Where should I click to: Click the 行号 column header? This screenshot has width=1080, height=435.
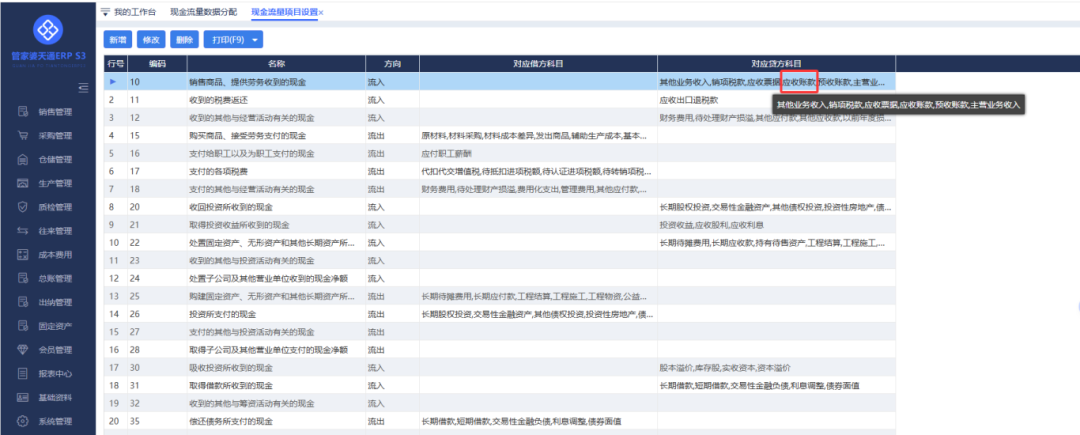point(116,63)
